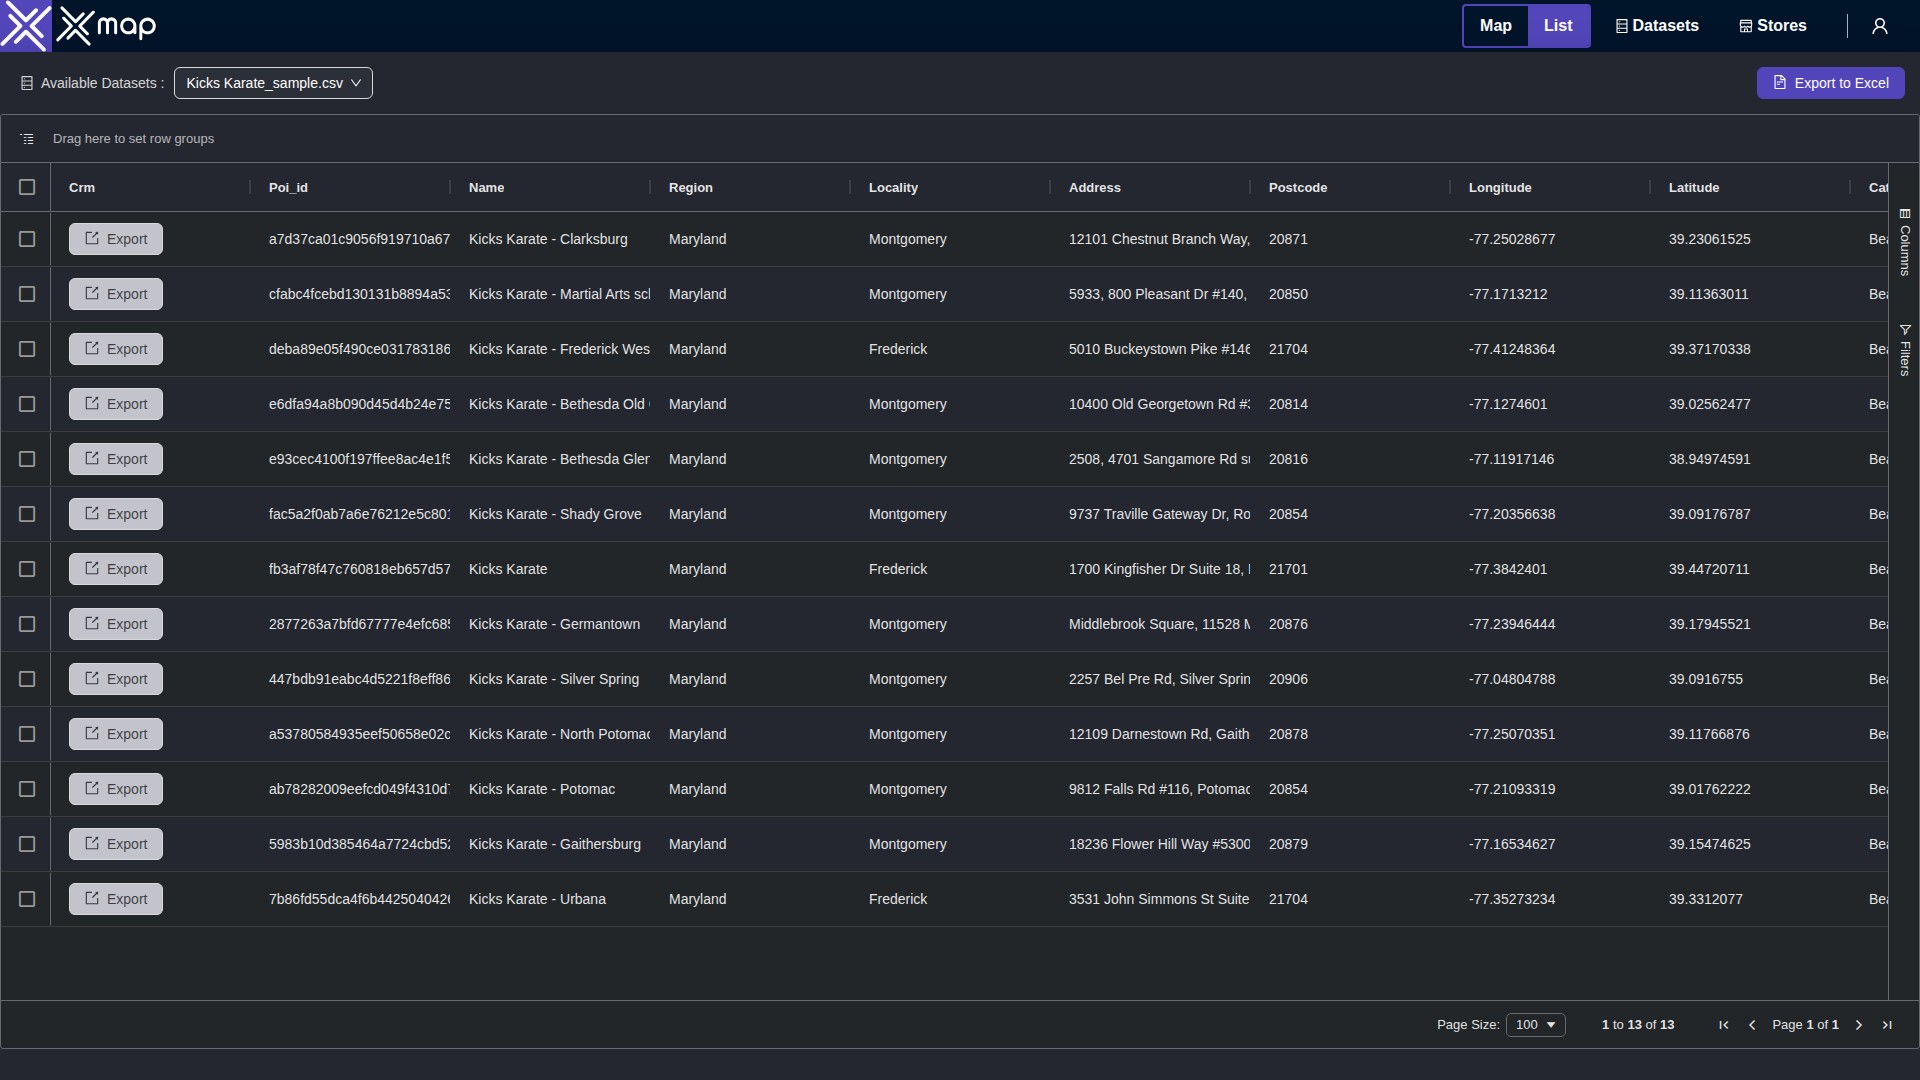Check the row for Kicks Karate - Clarksburg
Screen dimensions: 1920x1080
pos(27,239)
